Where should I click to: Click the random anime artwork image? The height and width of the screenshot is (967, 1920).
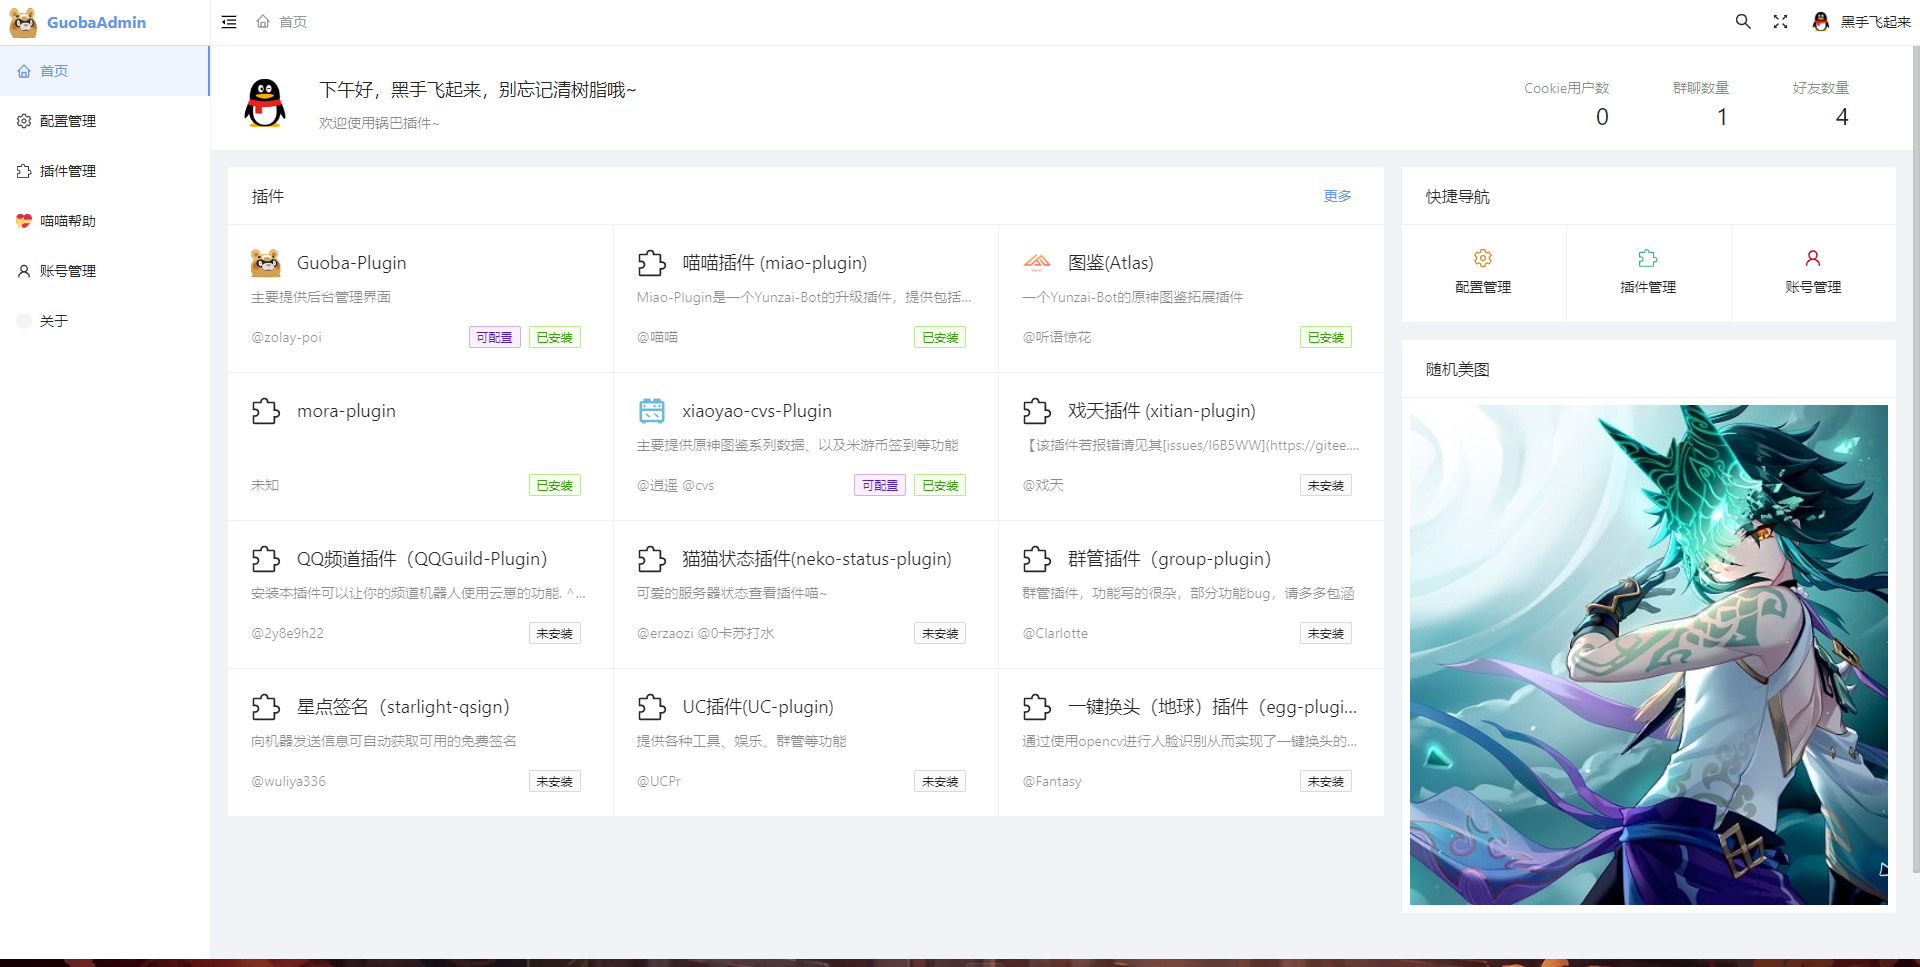click(x=1648, y=655)
